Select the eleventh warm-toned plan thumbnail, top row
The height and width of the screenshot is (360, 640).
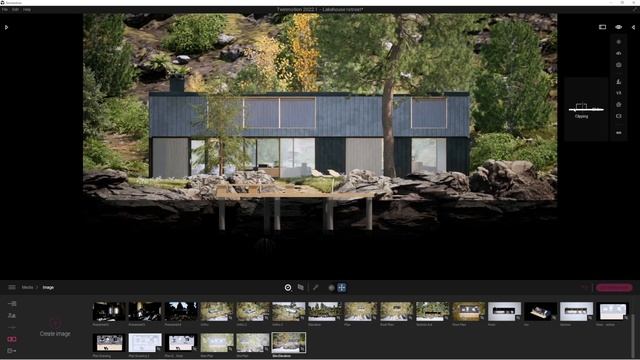click(x=468, y=311)
